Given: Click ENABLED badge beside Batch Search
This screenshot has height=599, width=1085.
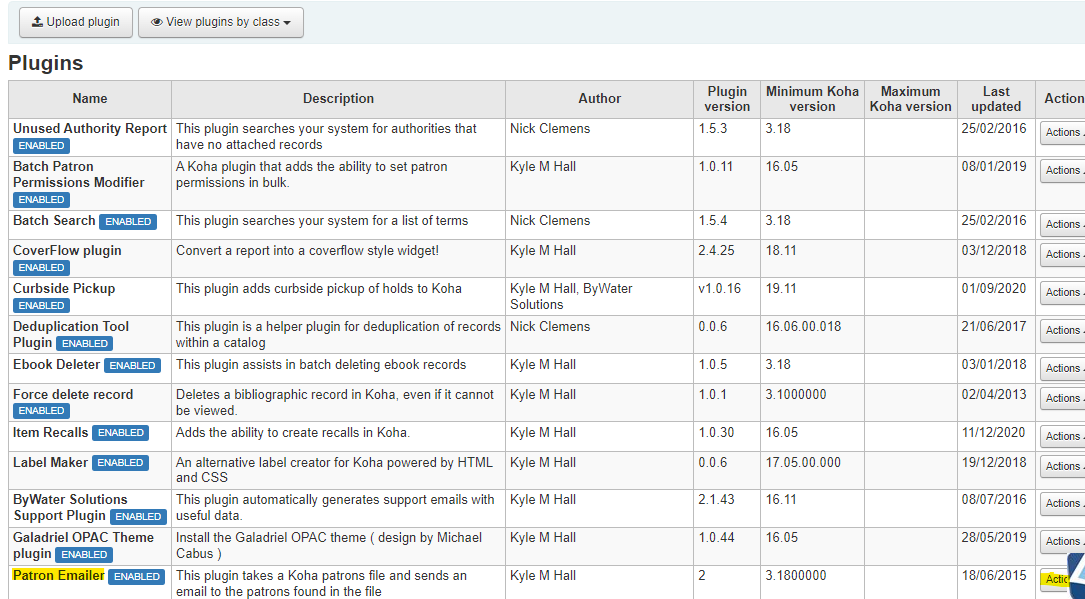Looking at the screenshot, I should (128, 221).
